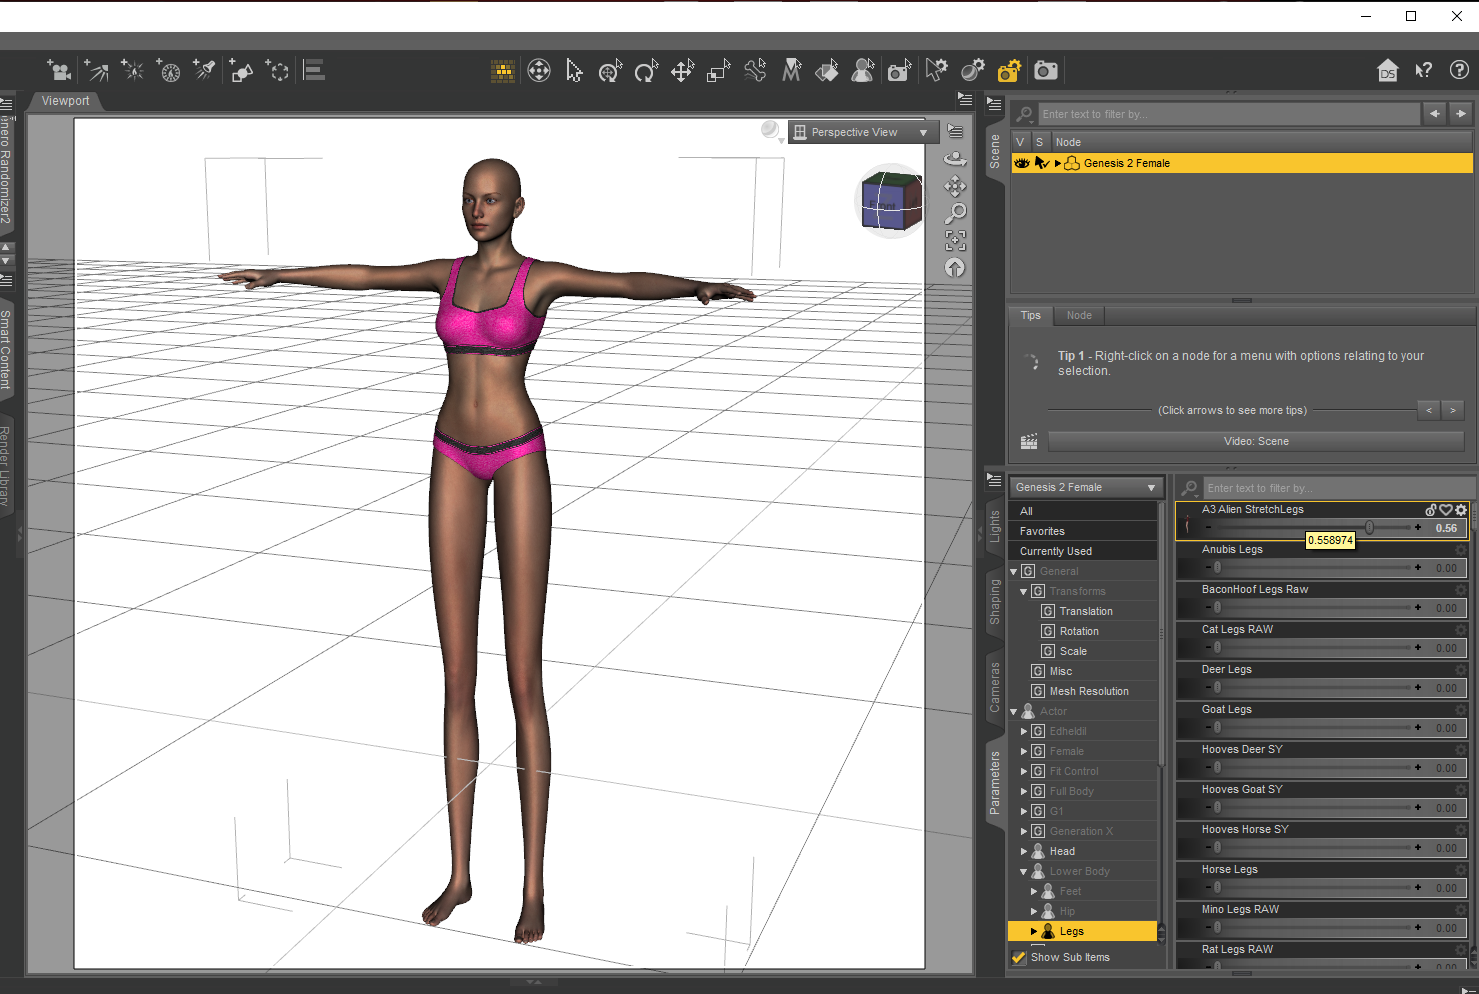Click the Video: Scene button
Image resolution: width=1479 pixels, height=994 pixels.
pos(1256,441)
